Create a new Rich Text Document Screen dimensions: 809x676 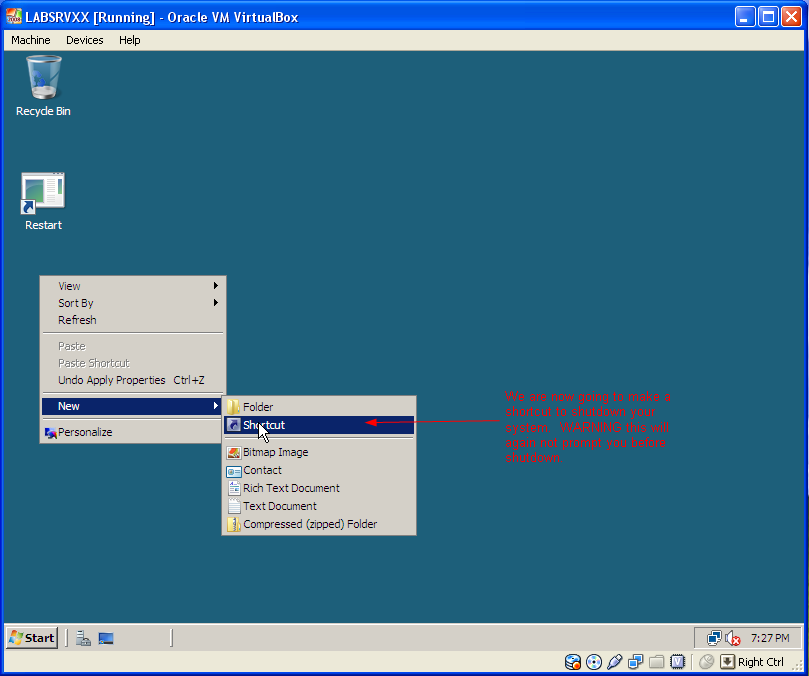319,488
